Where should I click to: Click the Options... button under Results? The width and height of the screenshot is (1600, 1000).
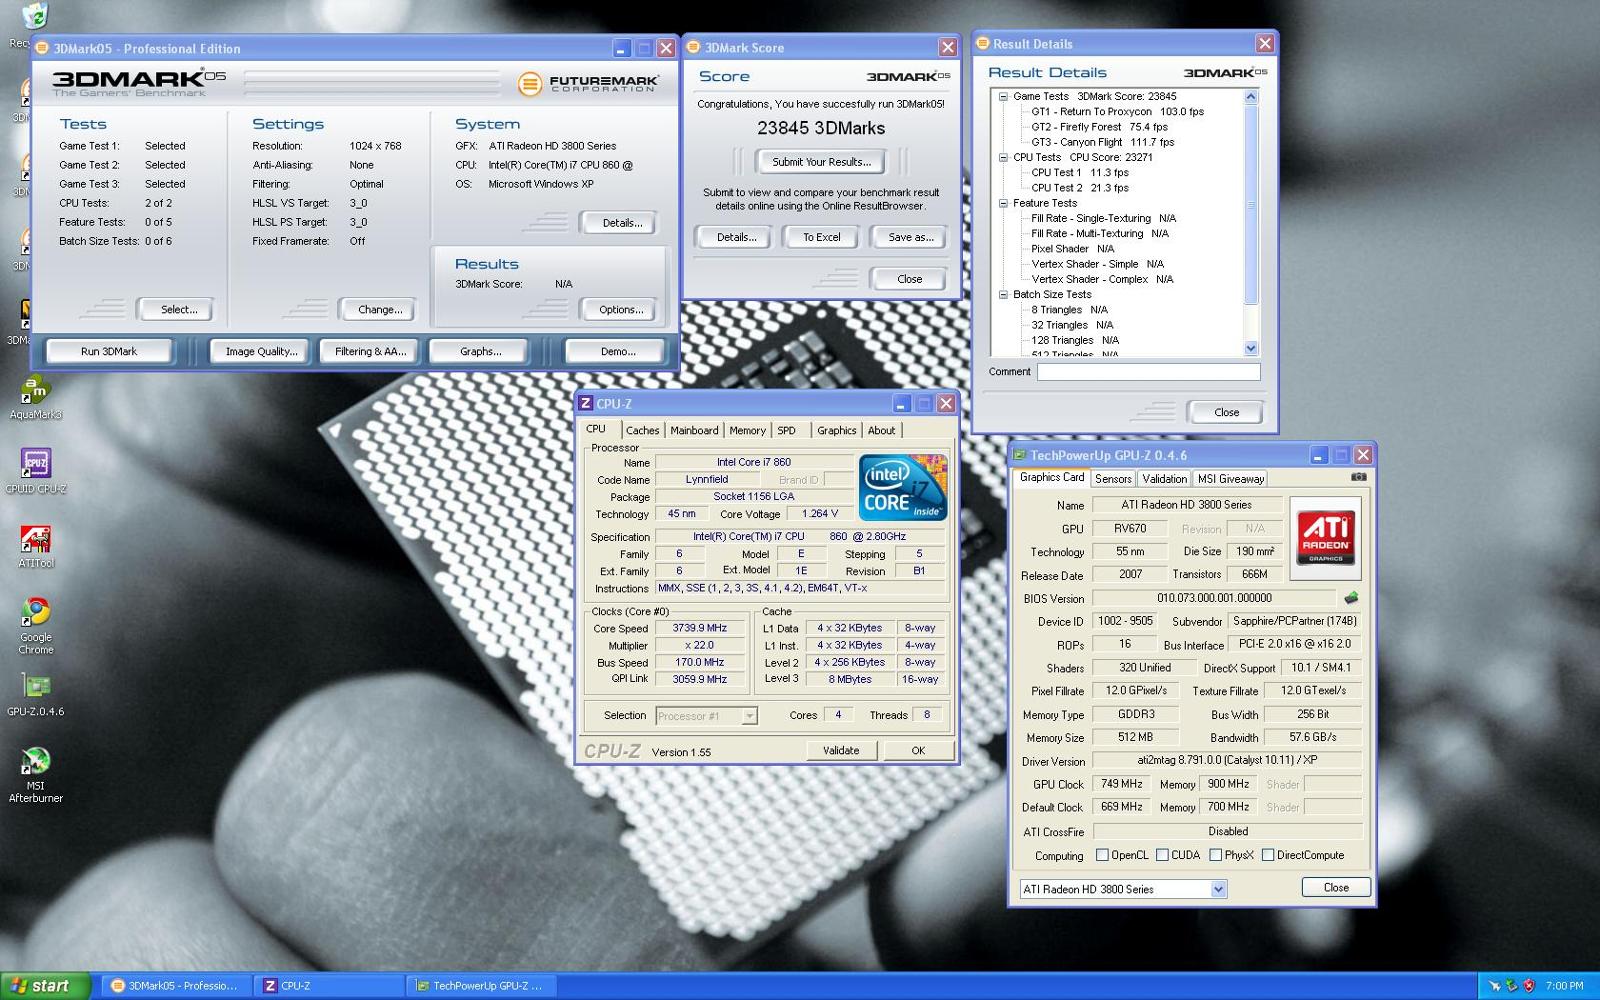pos(621,310)
